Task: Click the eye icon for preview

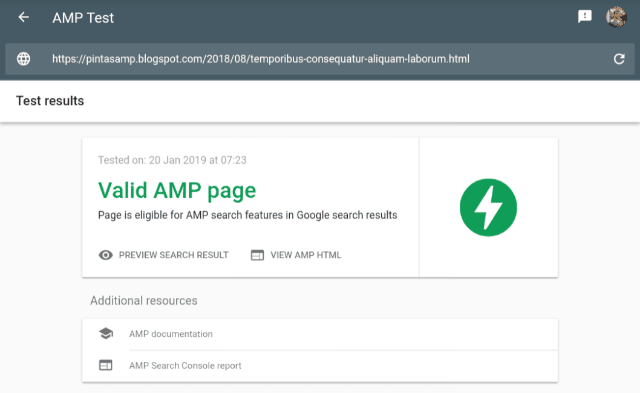Action: coord(106,255)
